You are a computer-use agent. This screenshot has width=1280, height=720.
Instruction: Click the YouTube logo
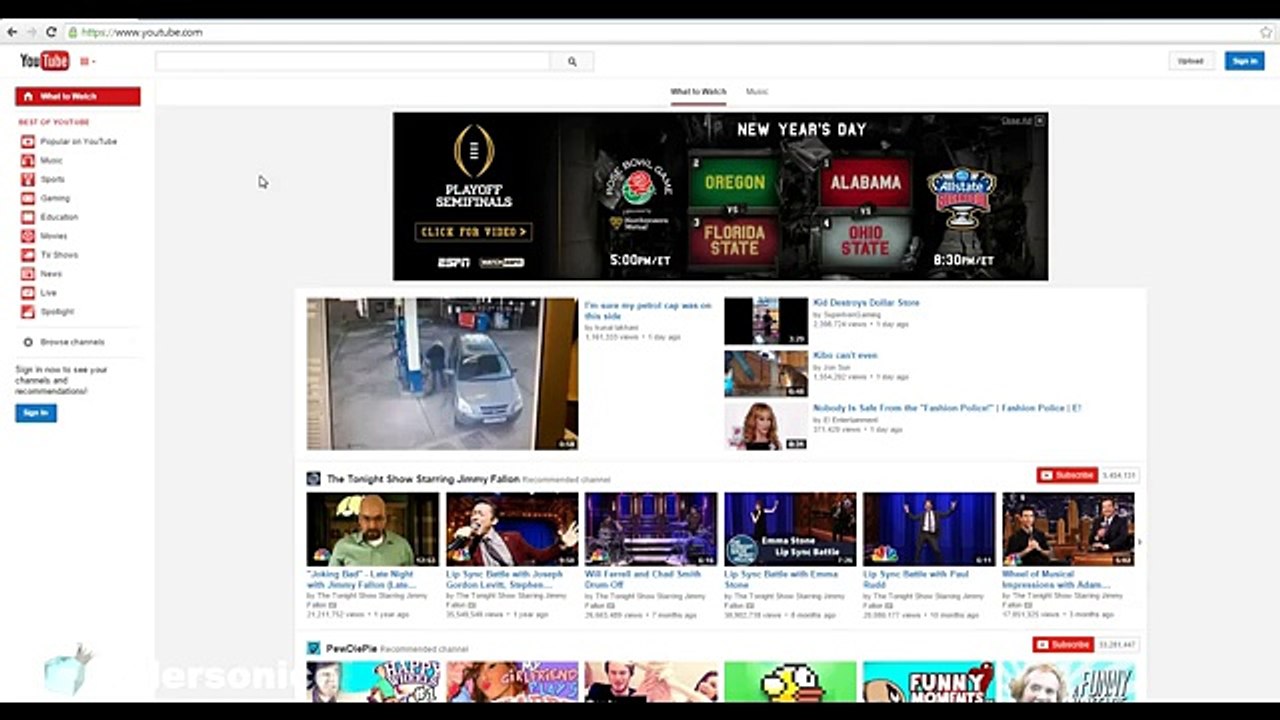[45, 61]
